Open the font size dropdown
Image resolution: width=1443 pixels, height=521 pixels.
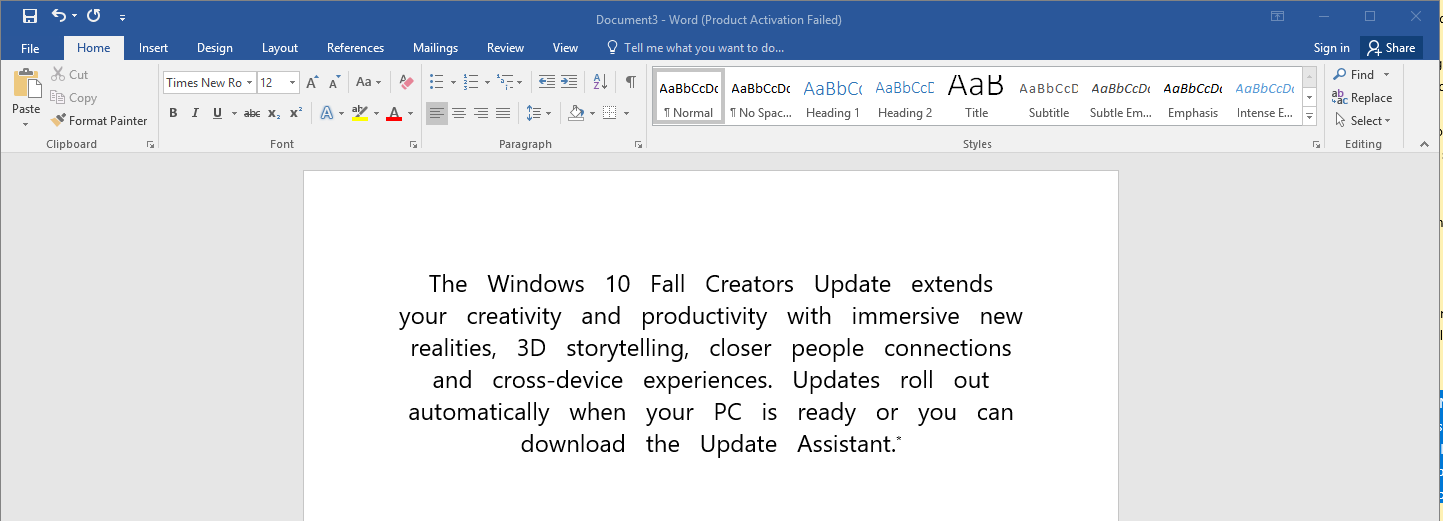(x=292, y=83)
